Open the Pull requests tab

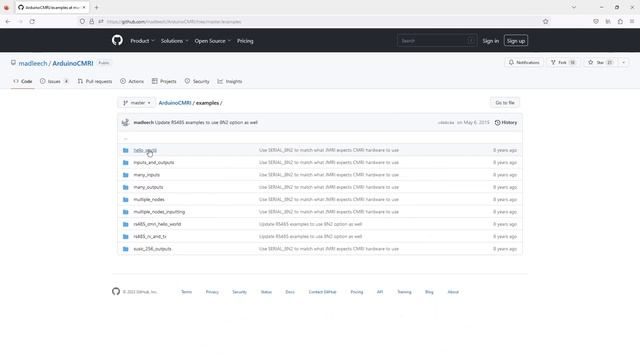coord(95,81)
